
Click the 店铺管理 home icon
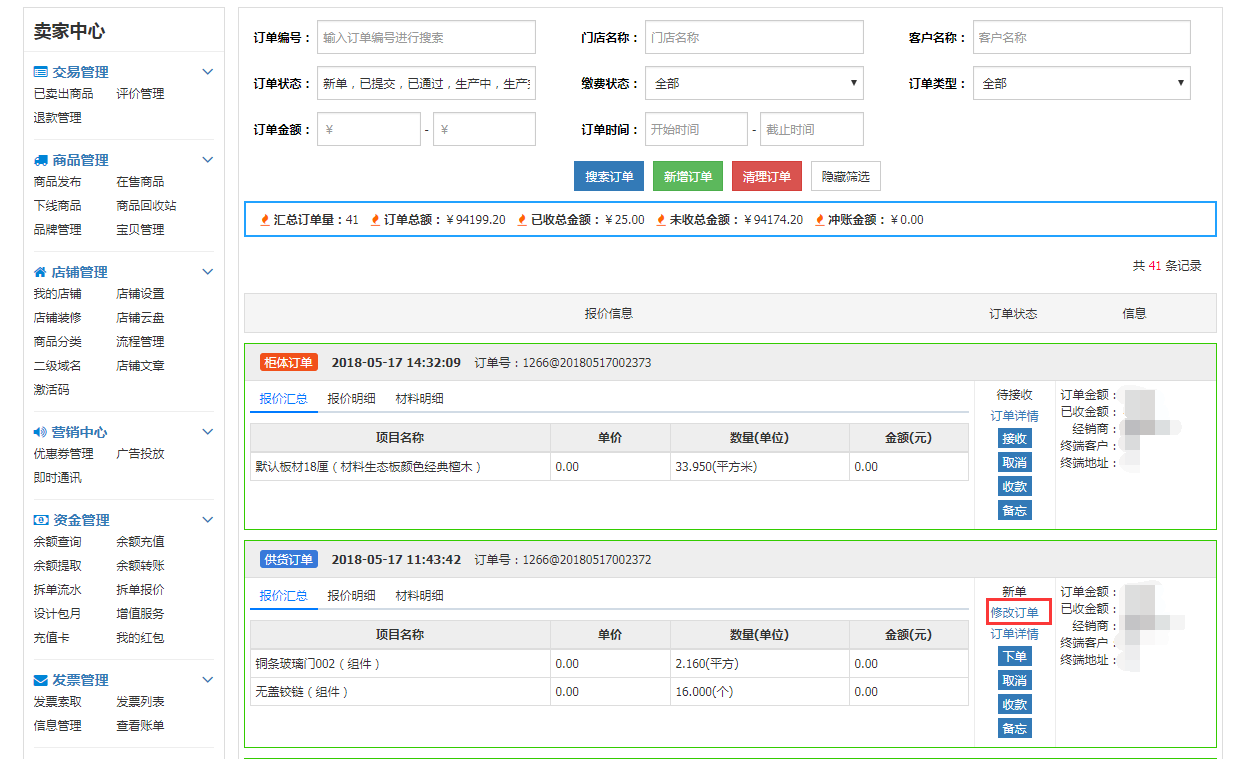coord(40,272)
